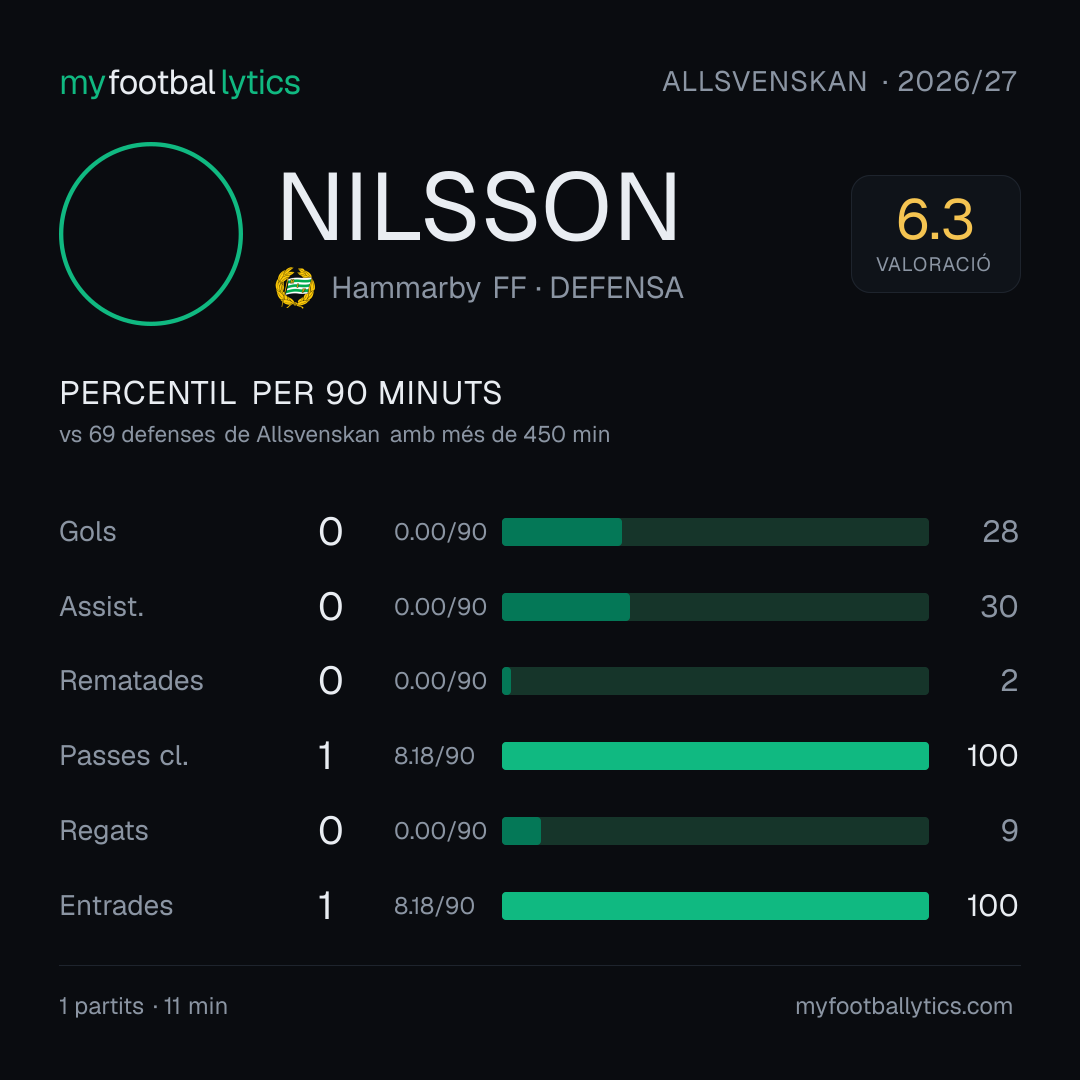Image resolution: width=1080 pixels, height=1080 pixels.
Task: Click the Assist. percentile bar
Action: click(715, 607)
